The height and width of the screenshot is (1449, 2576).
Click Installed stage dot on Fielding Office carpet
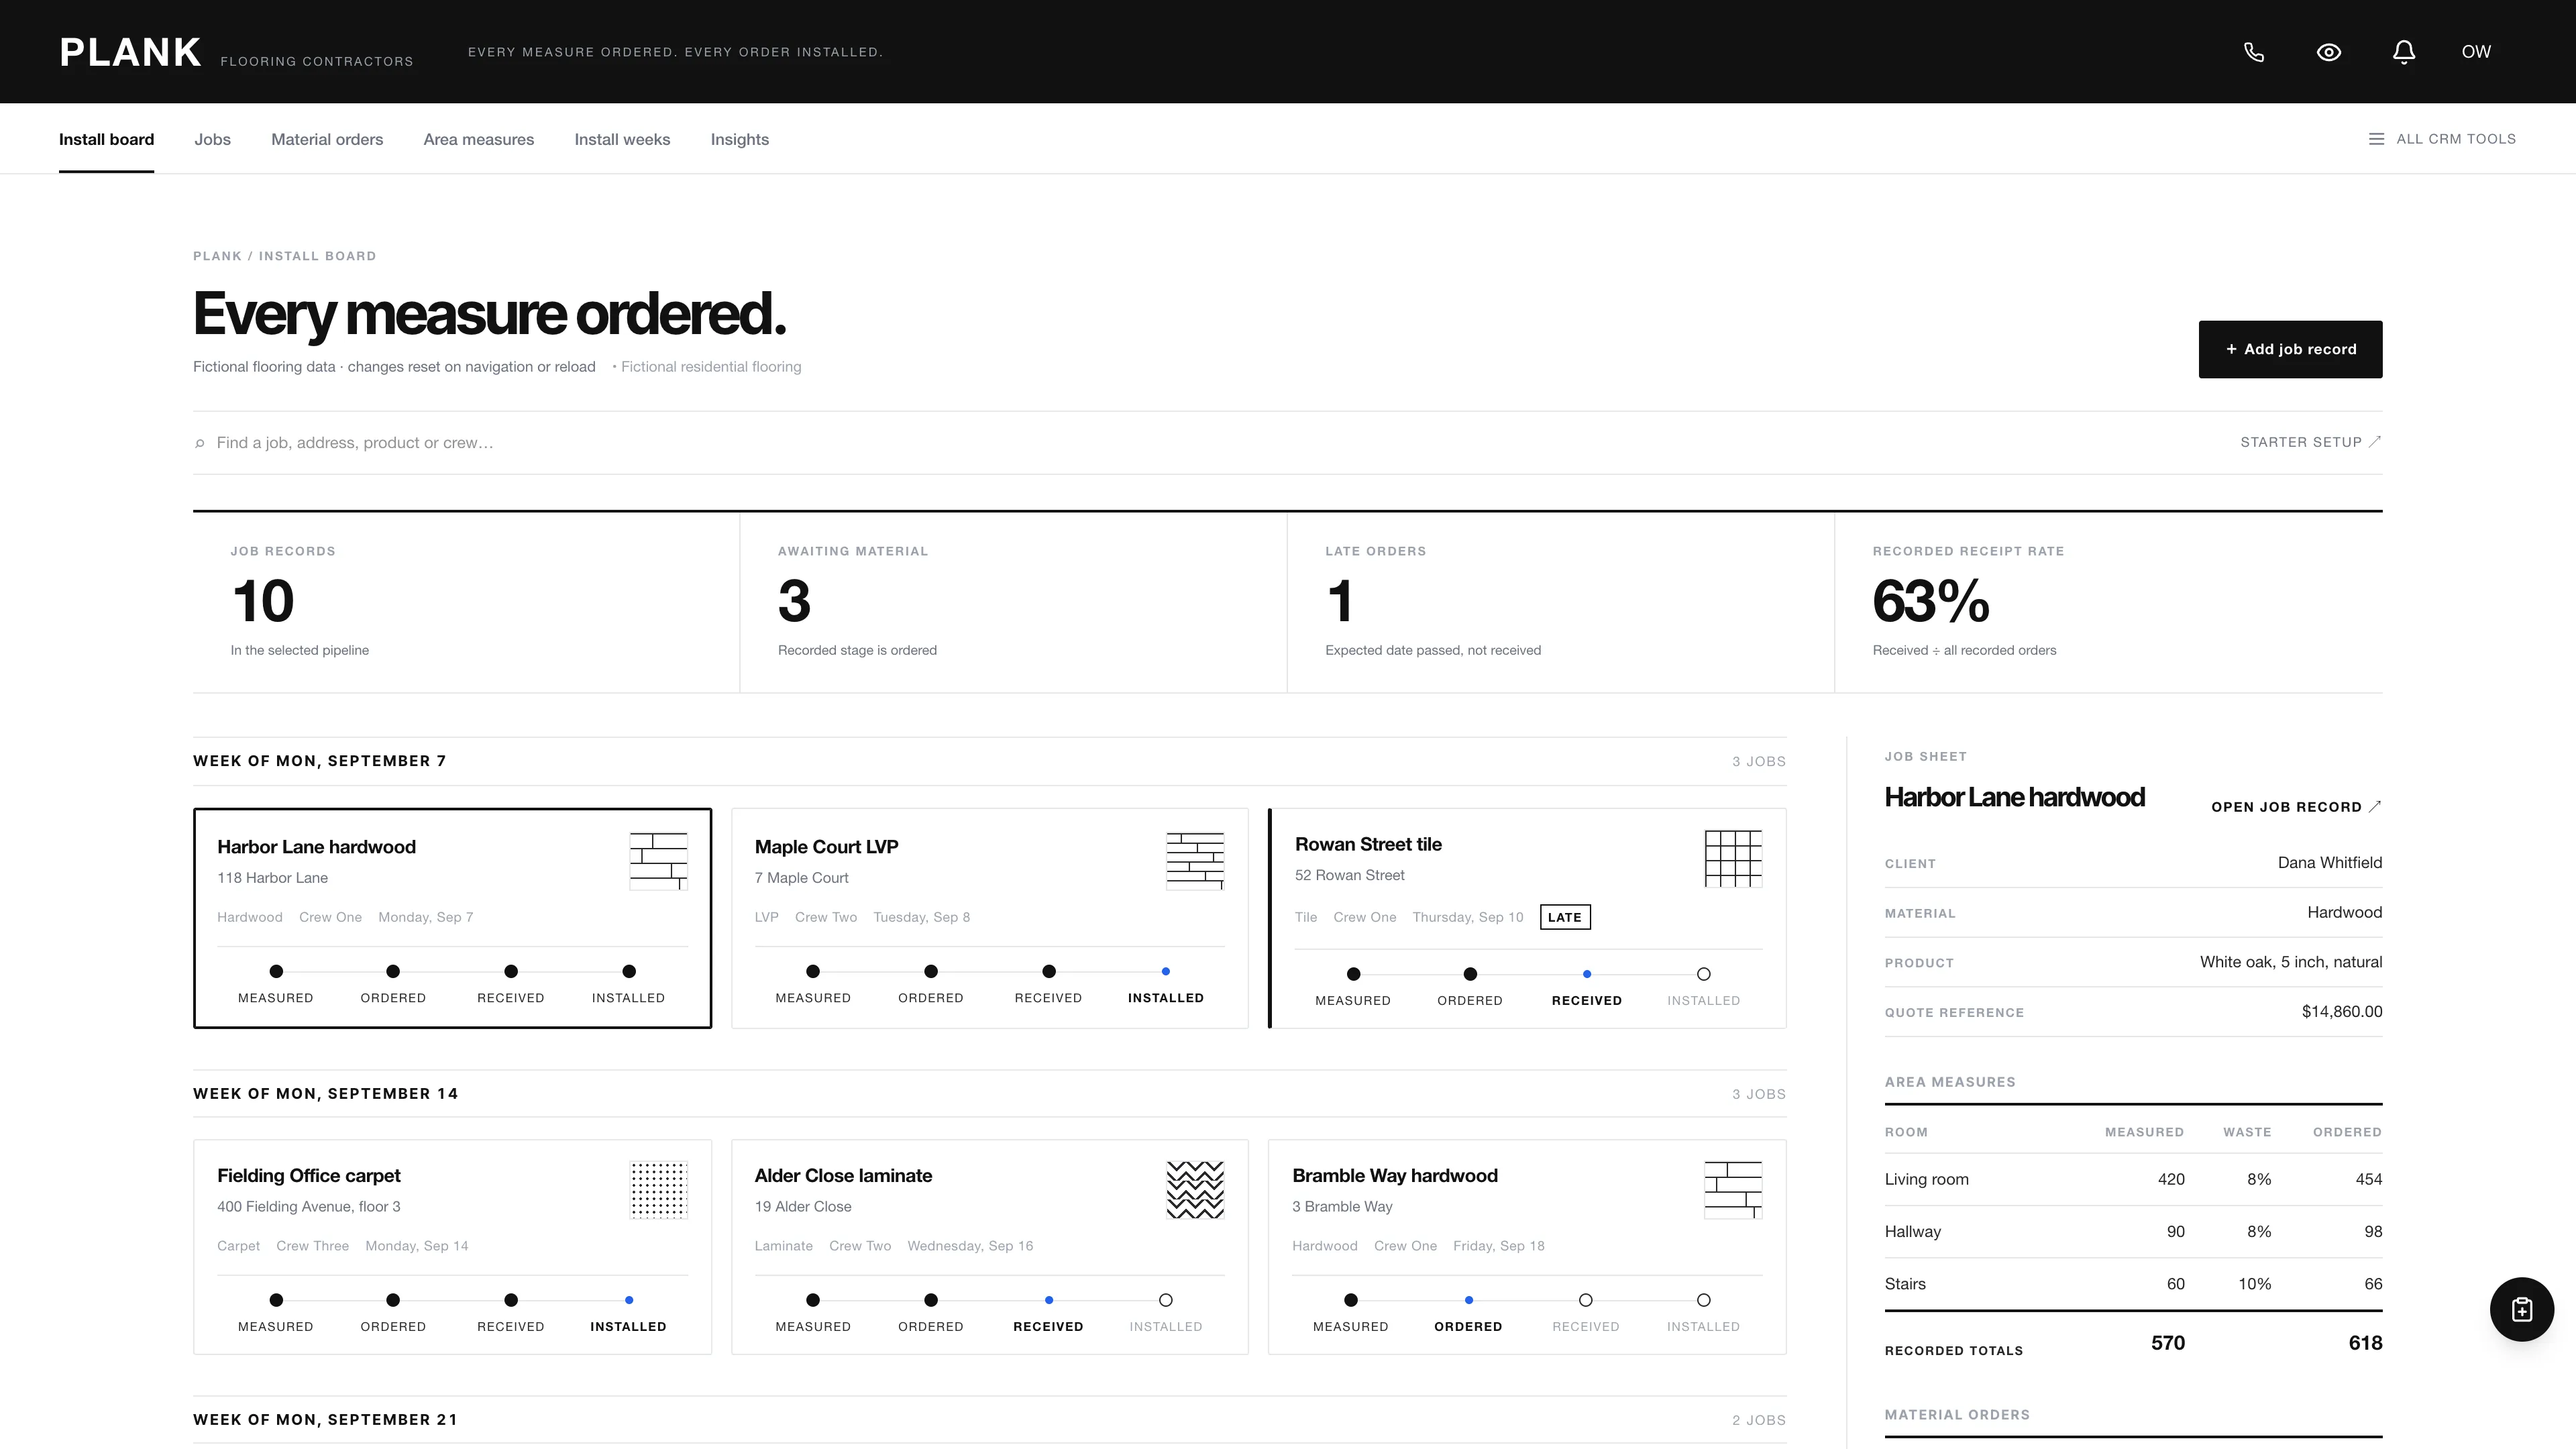click(x=628, y=1300)
